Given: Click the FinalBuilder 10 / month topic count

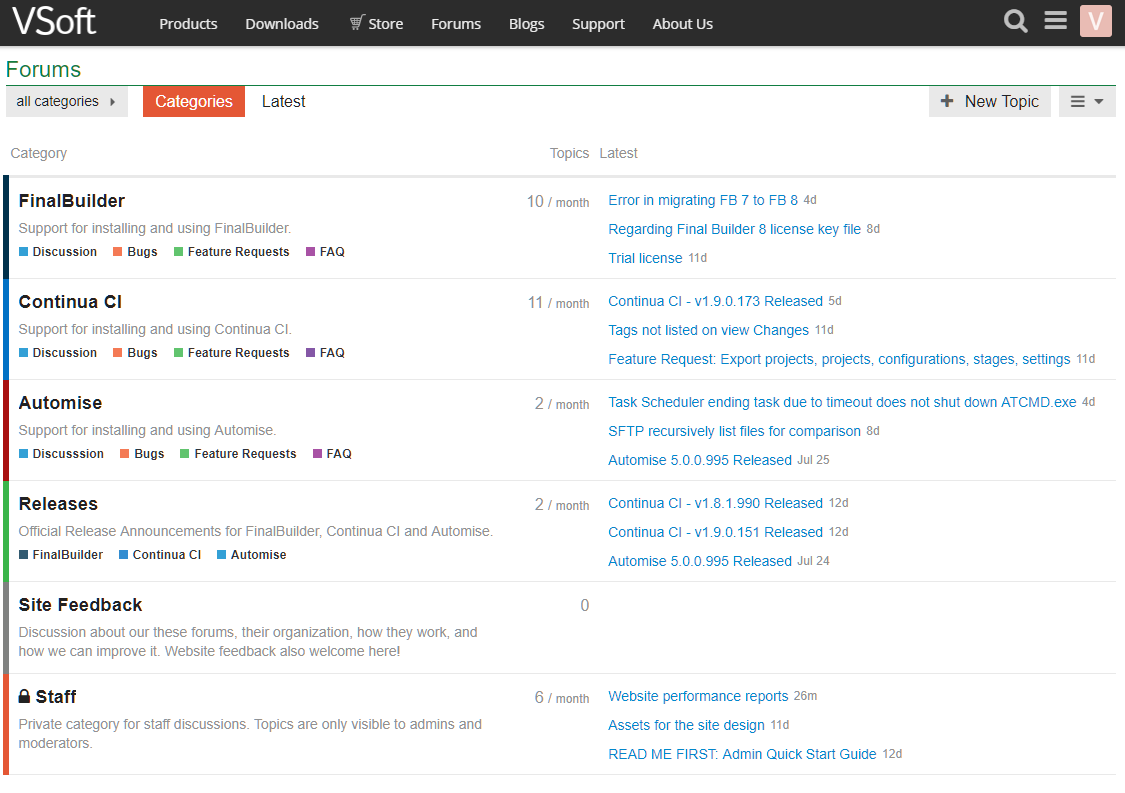Looking at the screenshot, I should point(557,202).
